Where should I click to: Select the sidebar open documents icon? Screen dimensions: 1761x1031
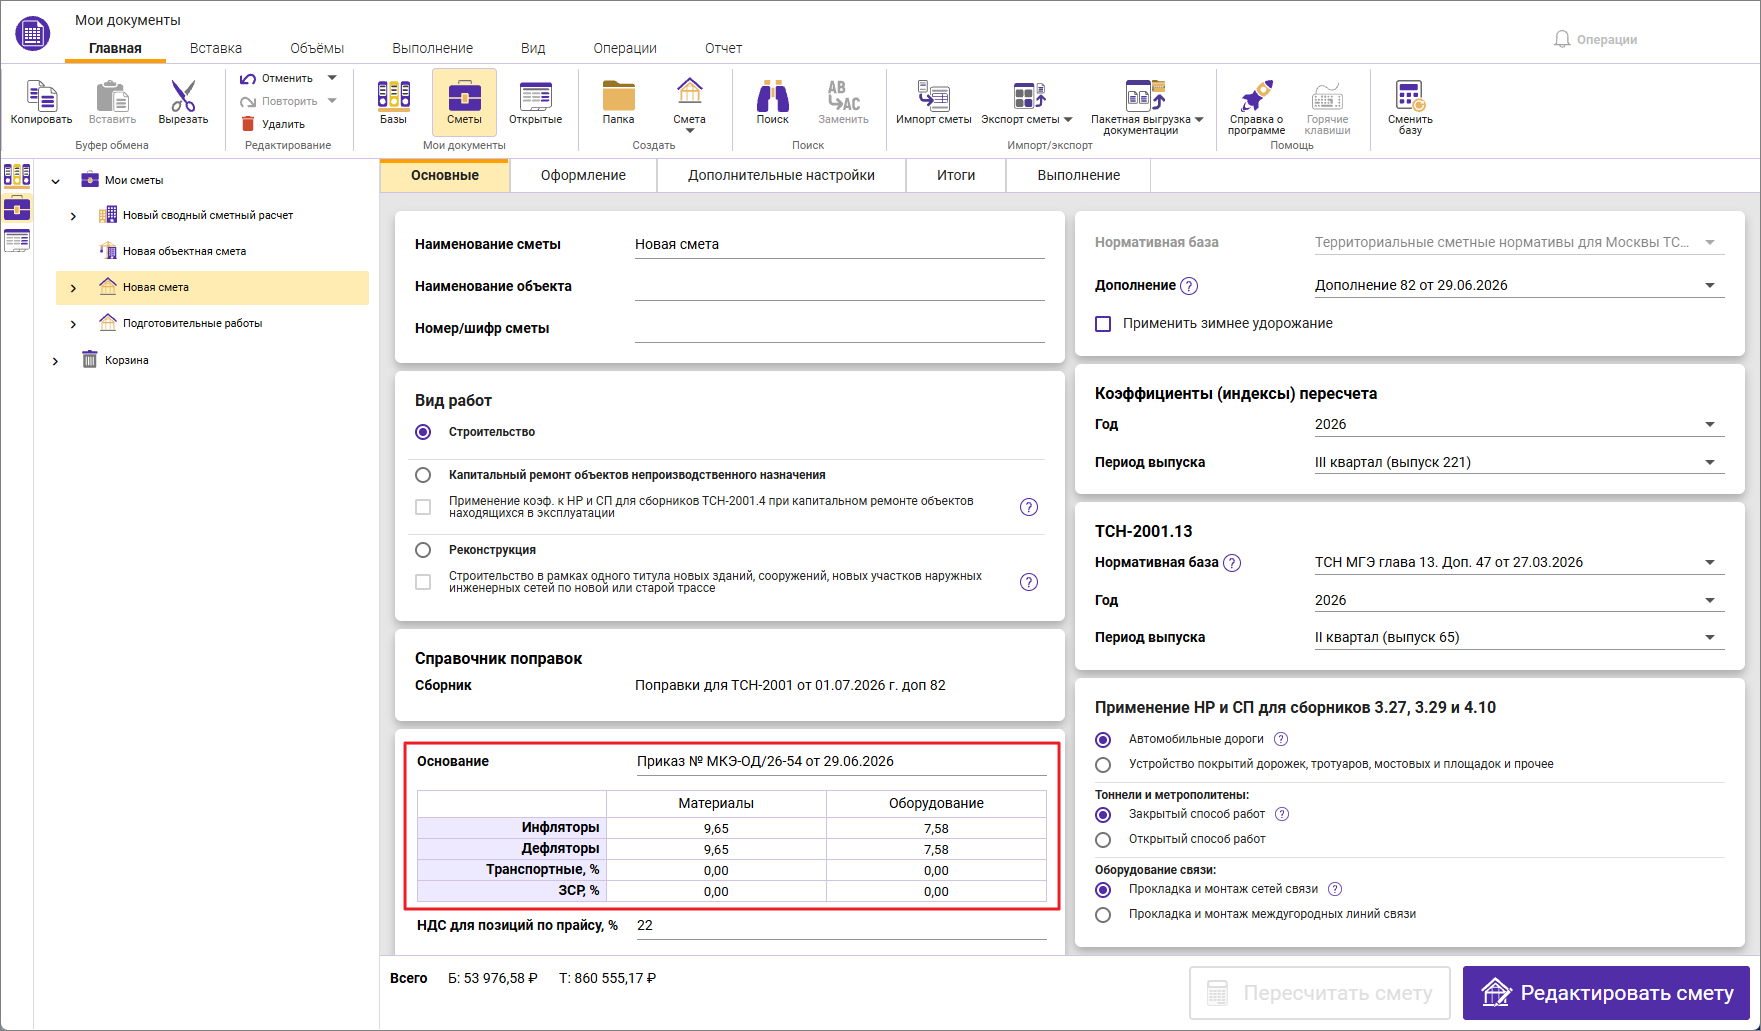17,240
